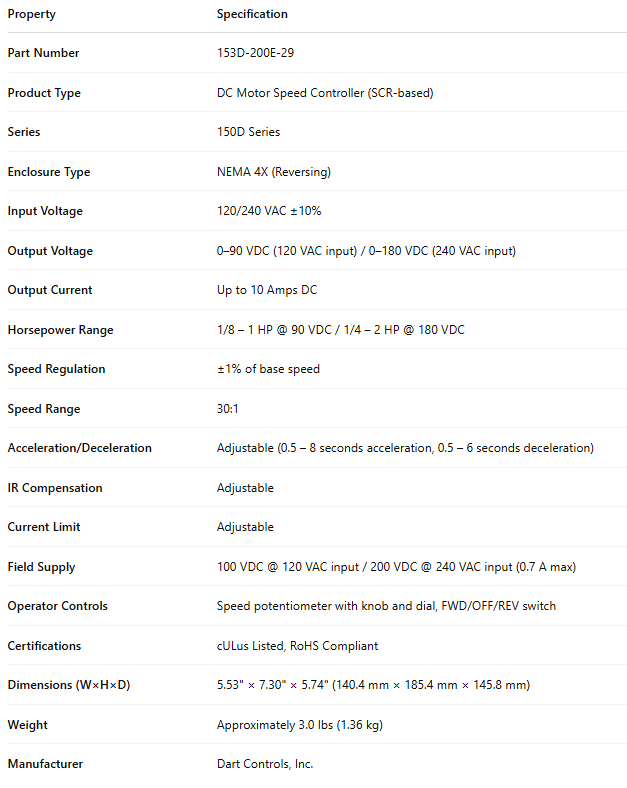627x788 pixels.
Task: Select the Dimensions (W×H×D) value text
Action: coord(373,685)
